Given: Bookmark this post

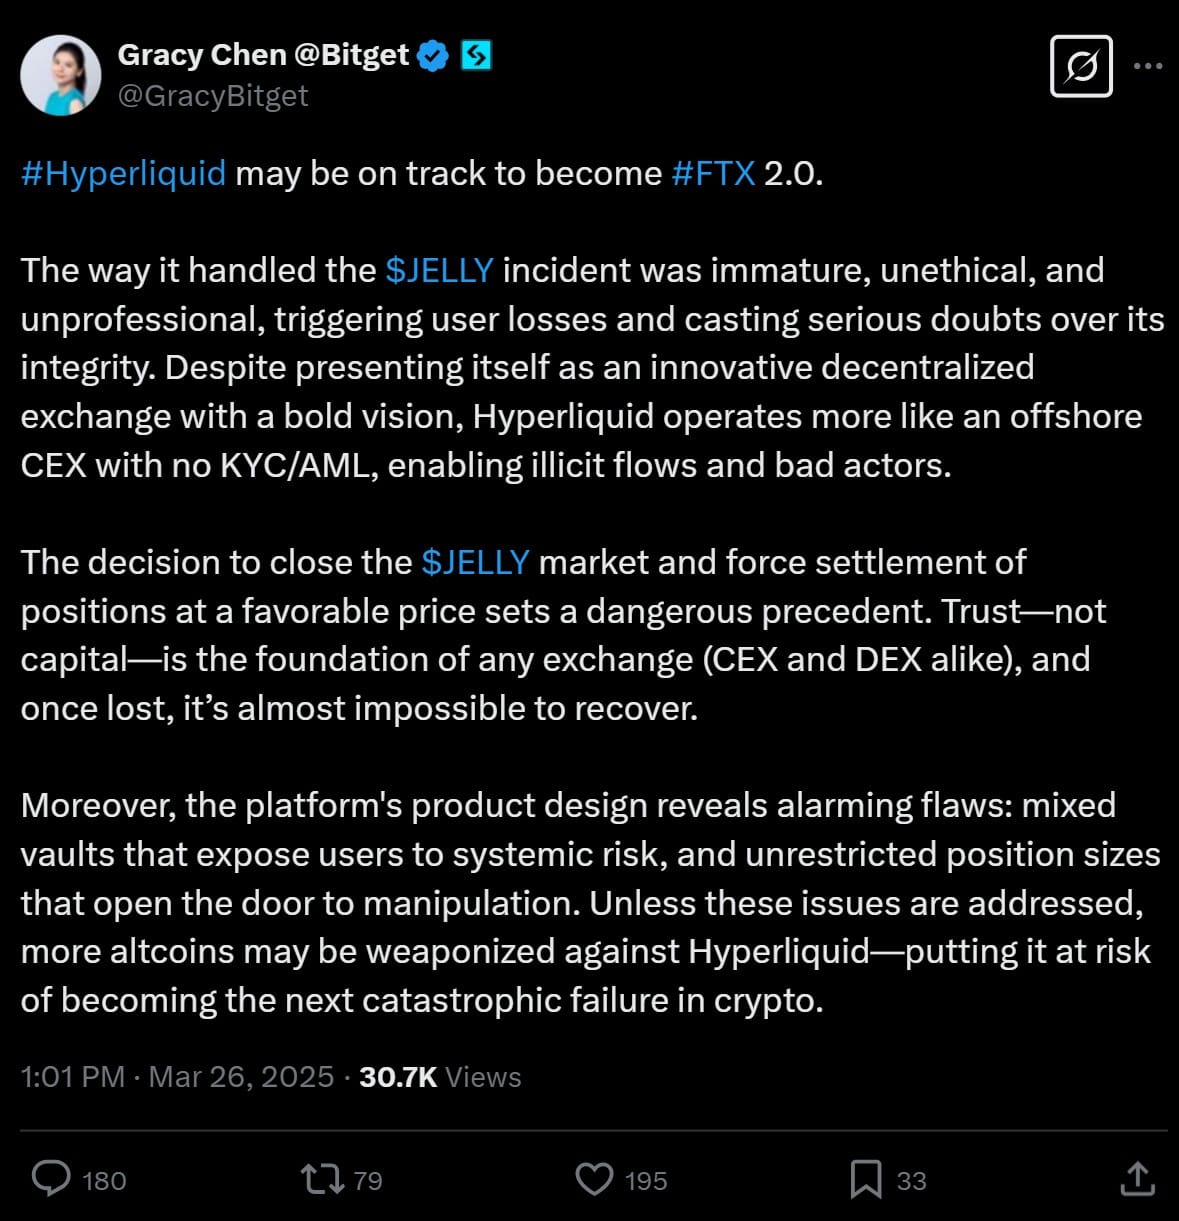Looking at the screenshot, I should [866, 1179].
